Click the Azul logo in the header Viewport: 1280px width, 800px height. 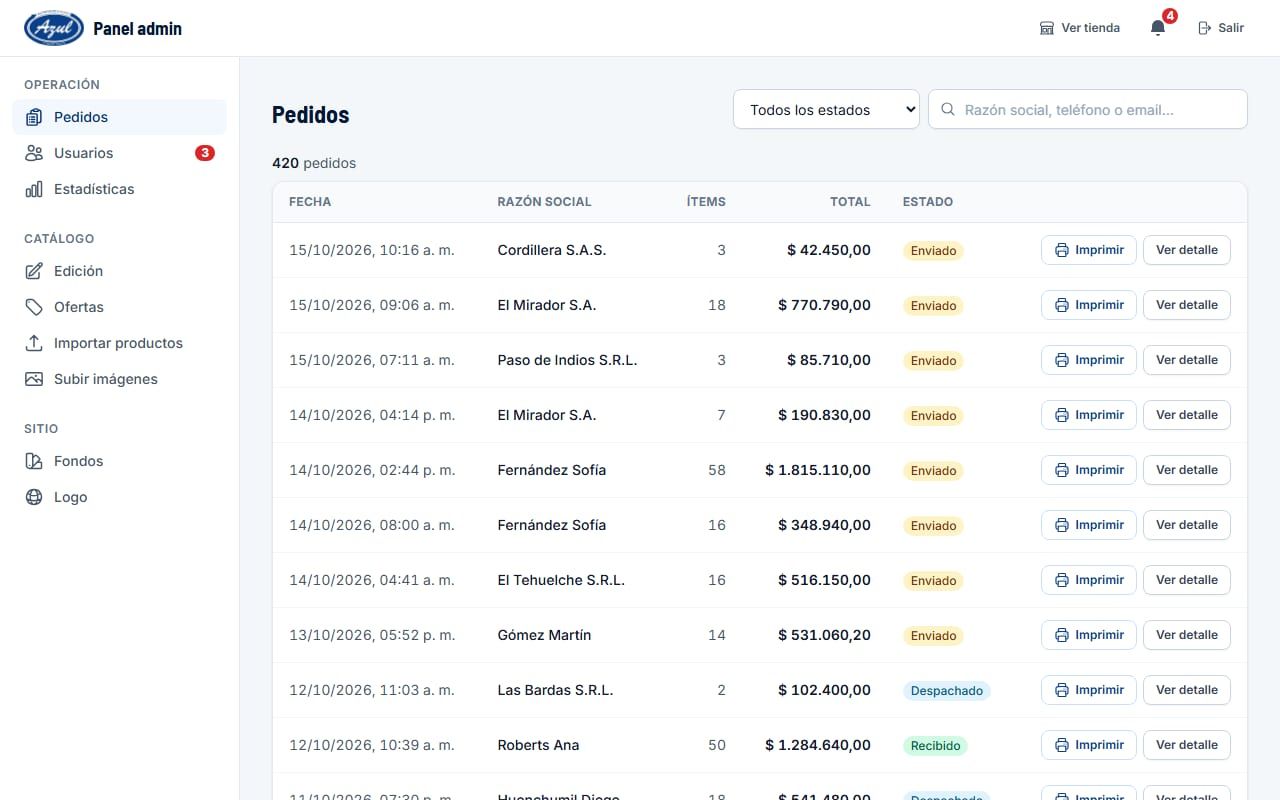54,28
